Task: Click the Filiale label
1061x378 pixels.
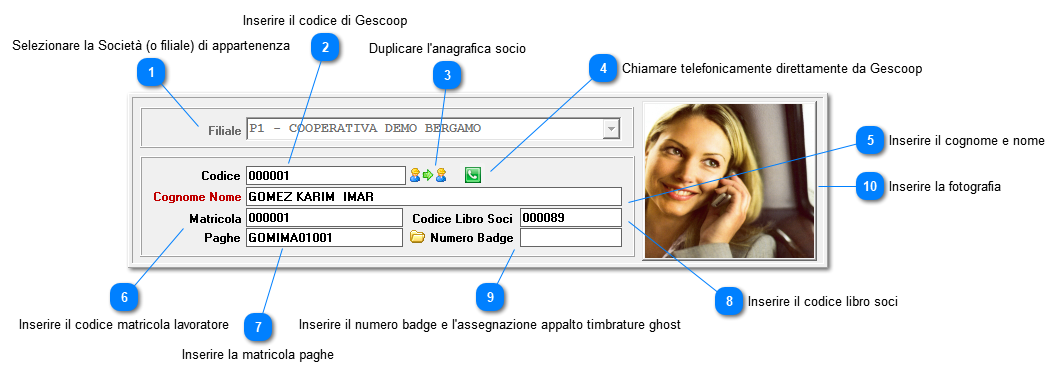Action: [224, 131]
